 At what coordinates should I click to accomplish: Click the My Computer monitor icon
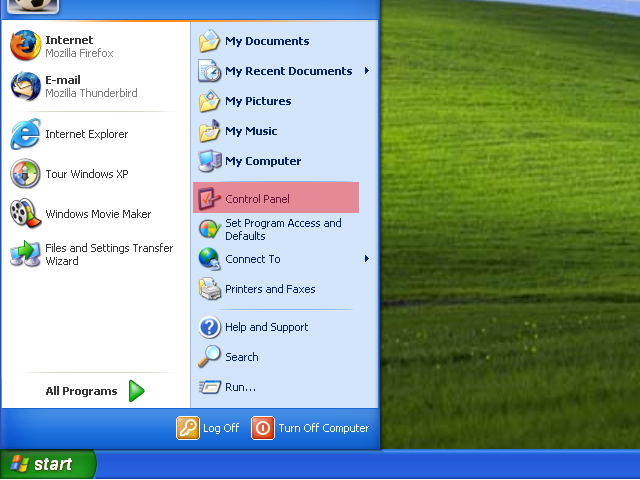(x=209, y=161)
